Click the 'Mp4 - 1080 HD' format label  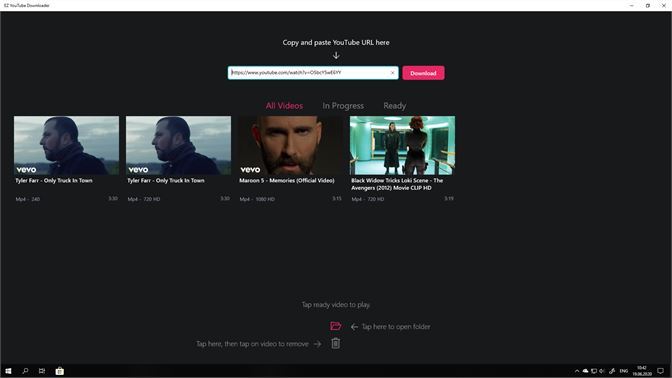point(257,199)
